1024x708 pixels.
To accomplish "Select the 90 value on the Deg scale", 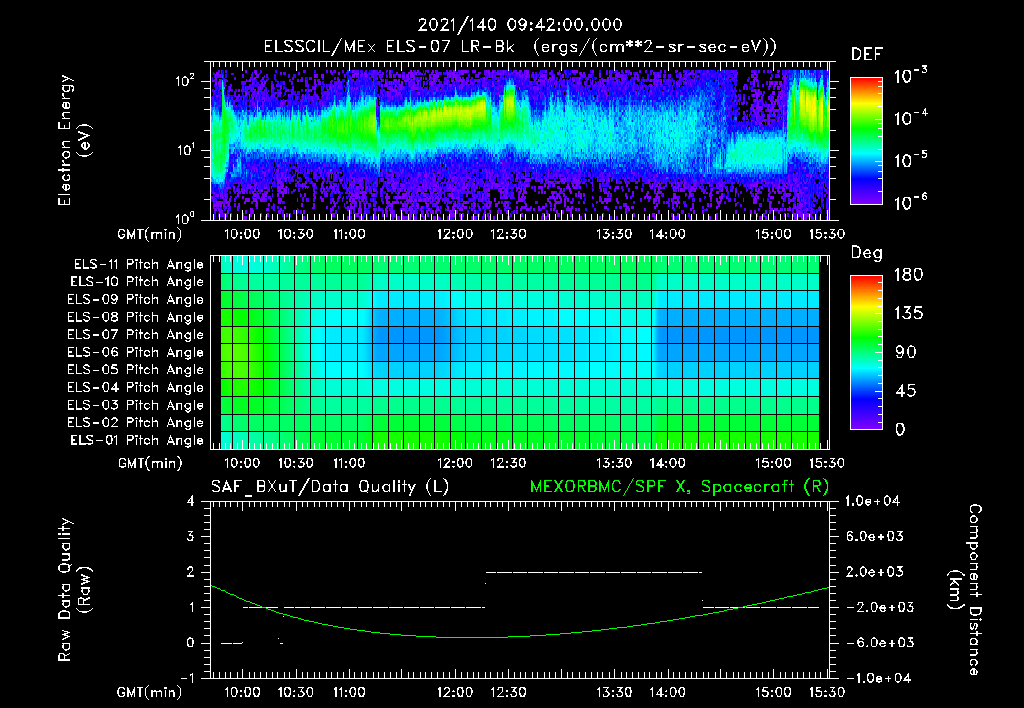I will pyautogui.click(x=905, y=353).
